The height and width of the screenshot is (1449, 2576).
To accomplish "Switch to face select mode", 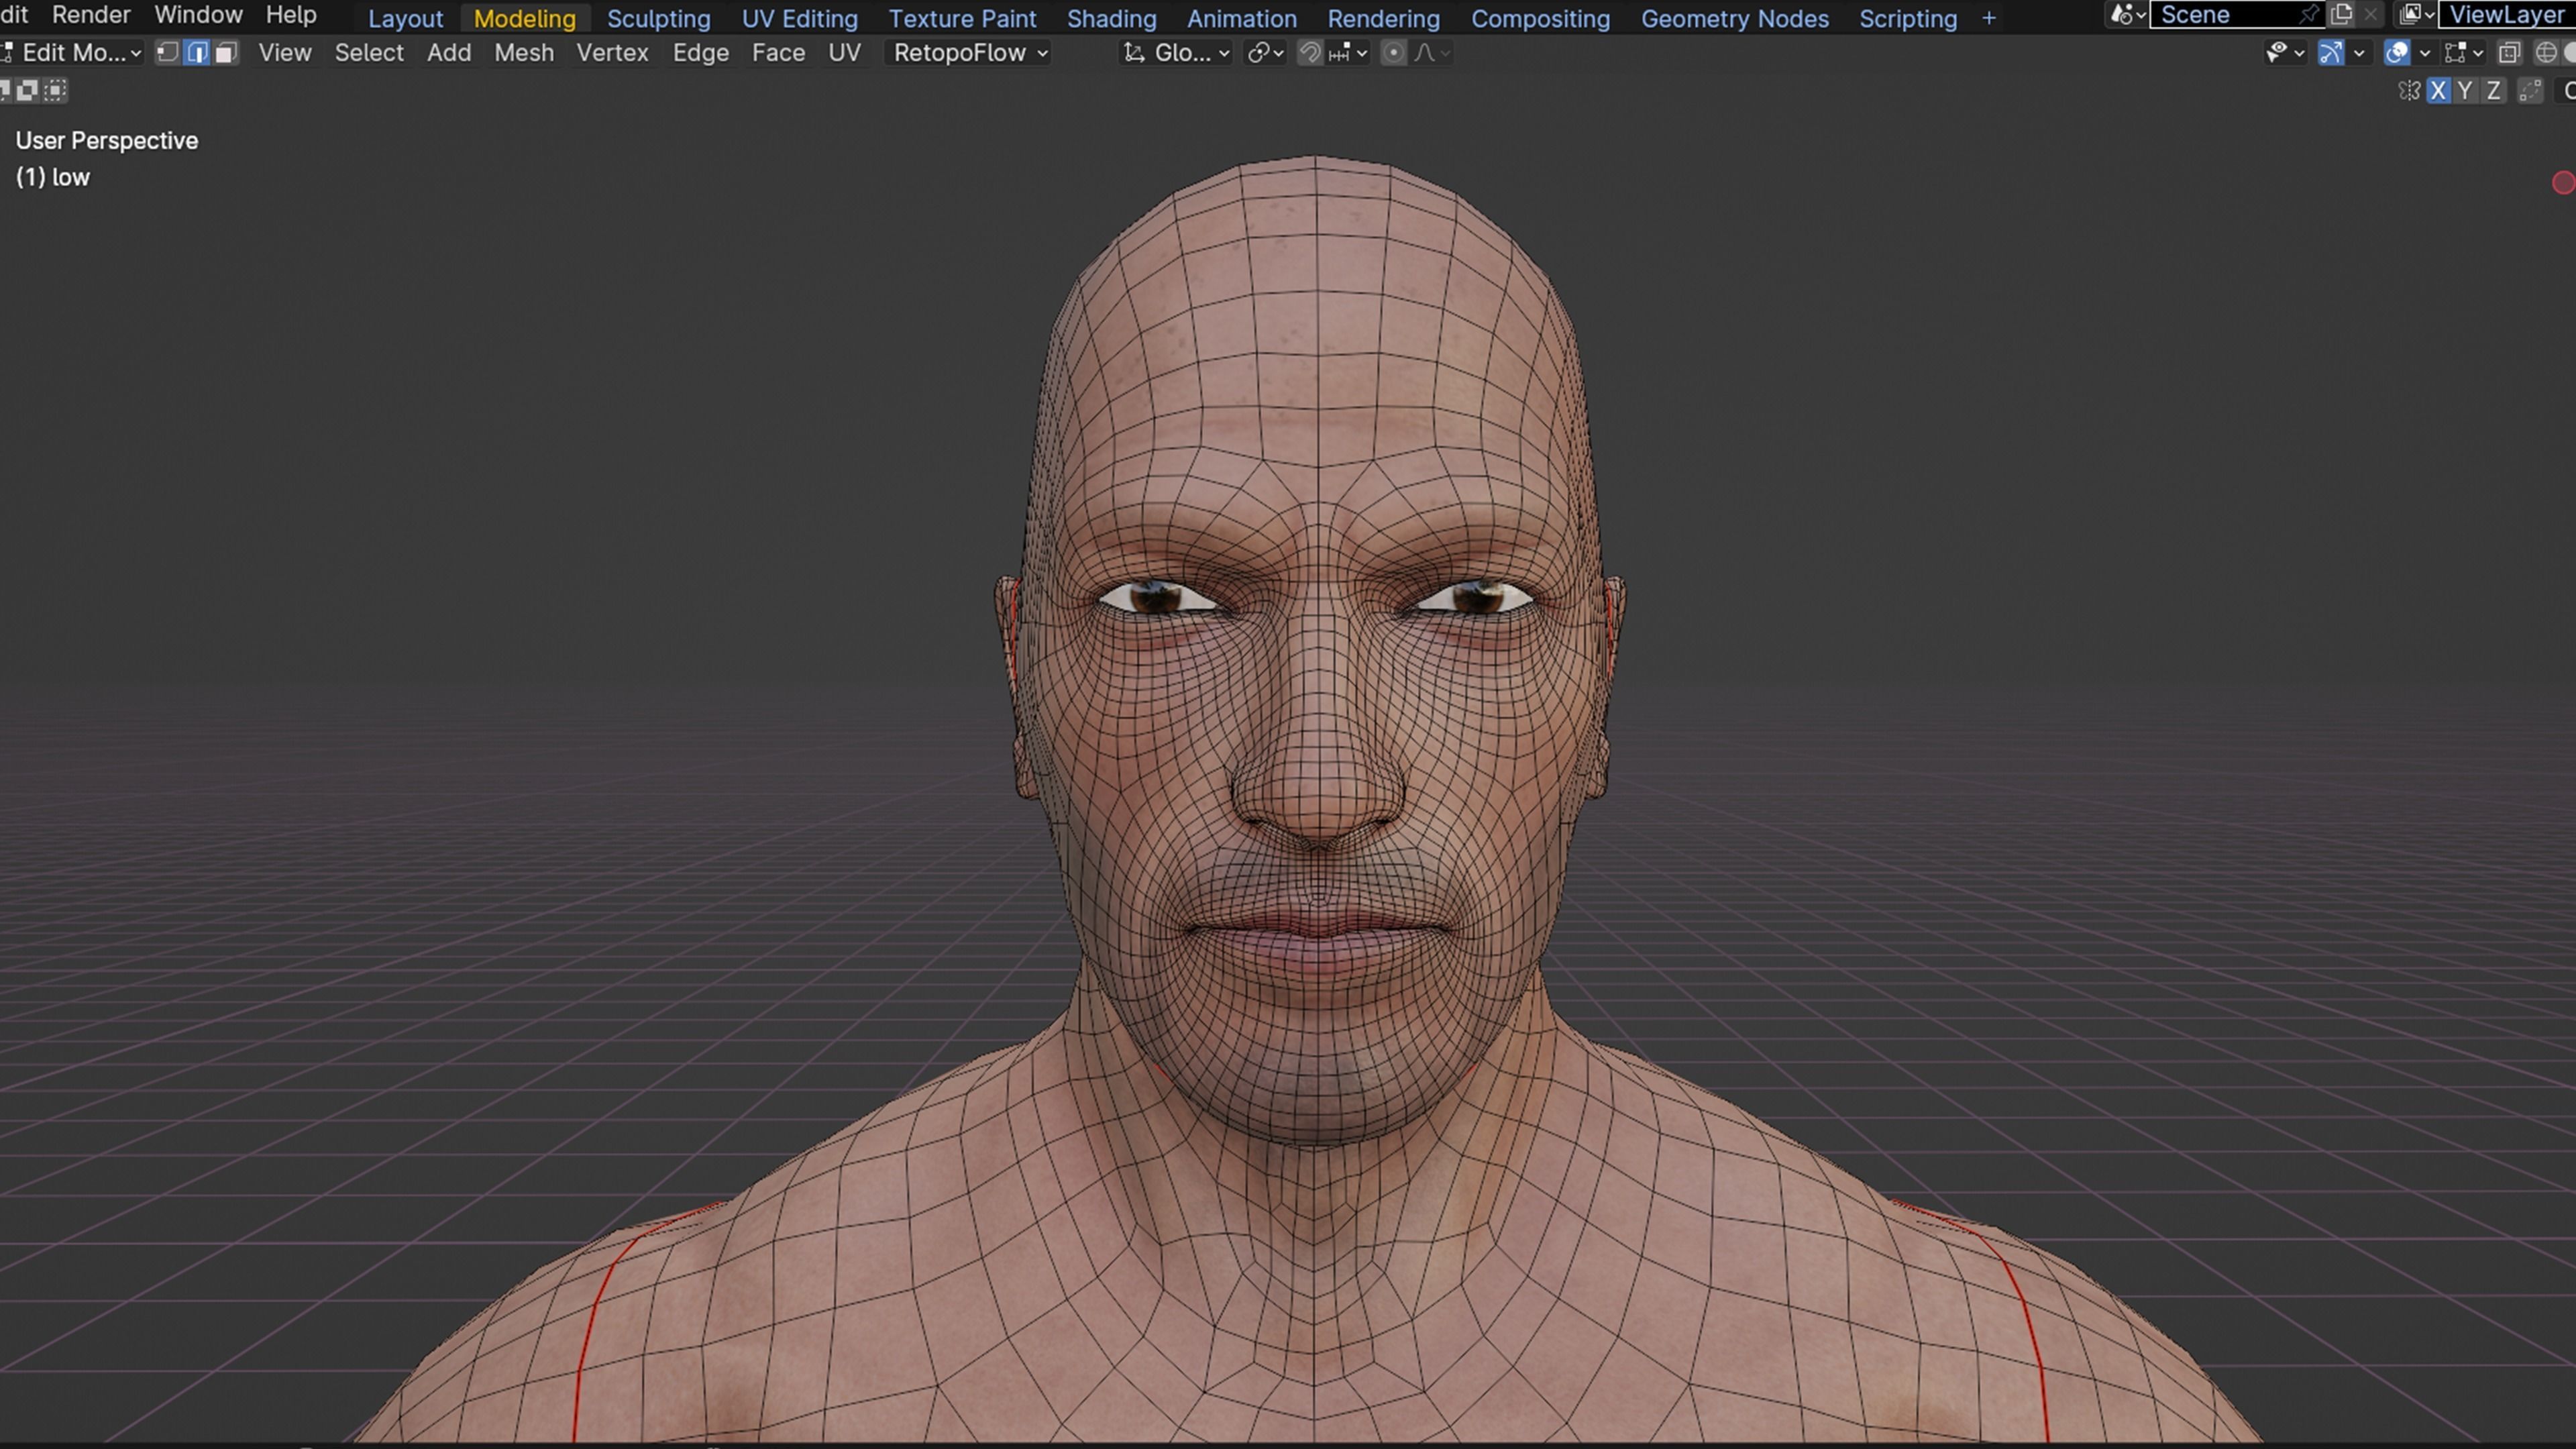I will pyautogui.click(x=226, y=53).
